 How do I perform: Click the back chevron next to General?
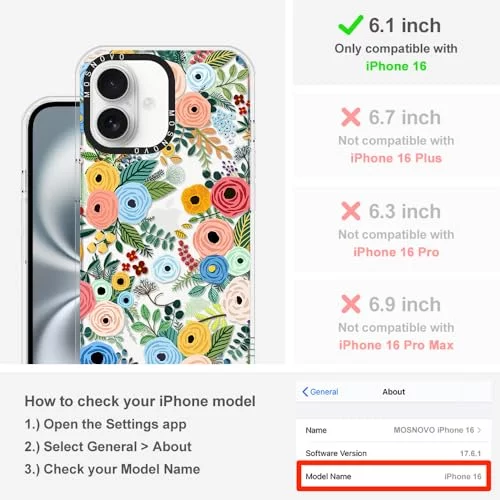point(305,392)
